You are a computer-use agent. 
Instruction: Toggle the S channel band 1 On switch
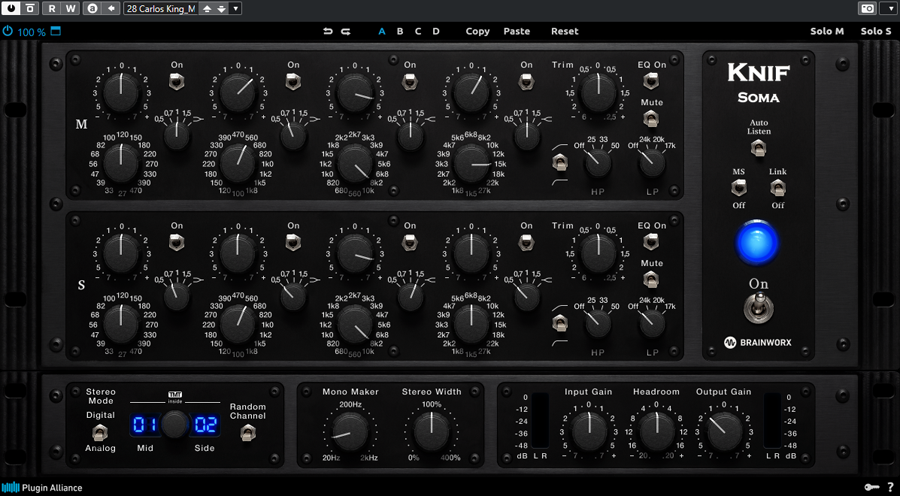coord(177,242)
